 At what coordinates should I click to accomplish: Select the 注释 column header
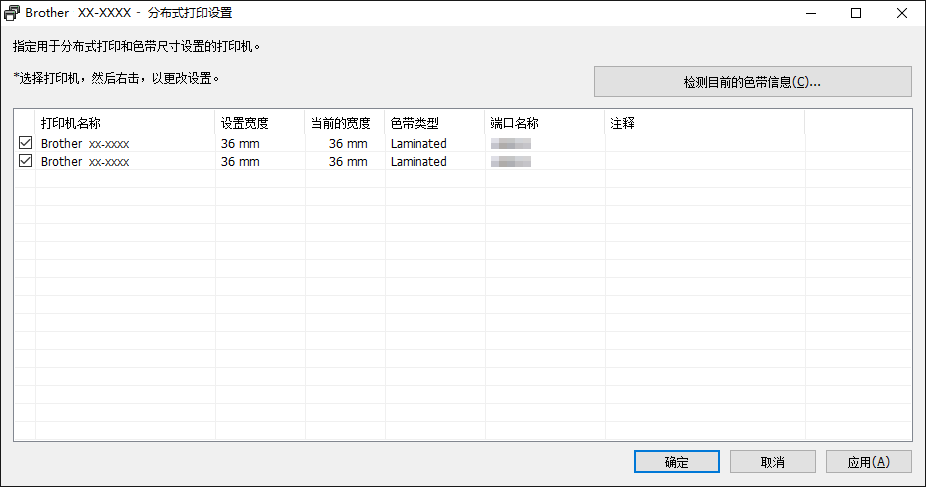(622, 123)
